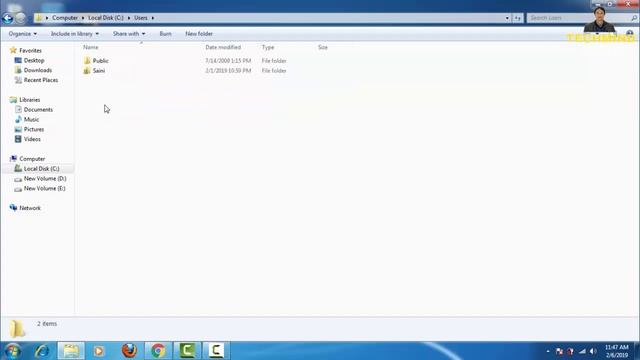
Task: Open the green Camtasia taskbar icon
Action: (x=187, y=351)
